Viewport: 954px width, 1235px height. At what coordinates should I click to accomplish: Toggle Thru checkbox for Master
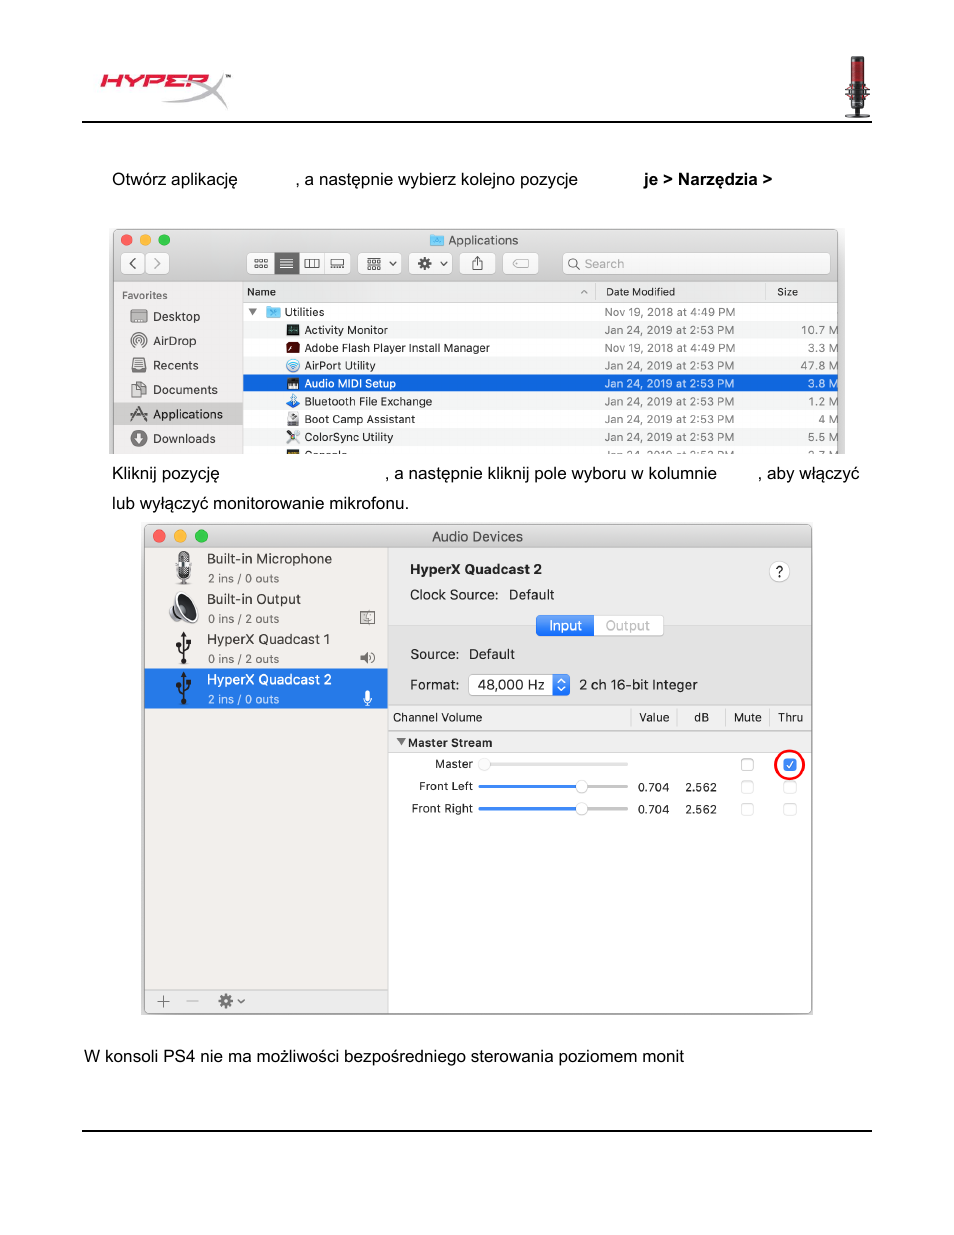[x=790, y=765]
